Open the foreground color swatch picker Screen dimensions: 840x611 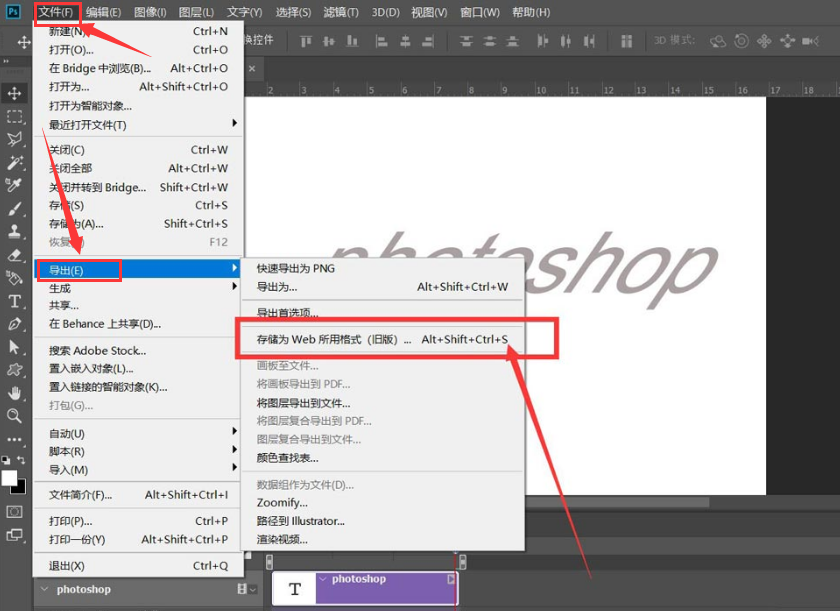9,477
